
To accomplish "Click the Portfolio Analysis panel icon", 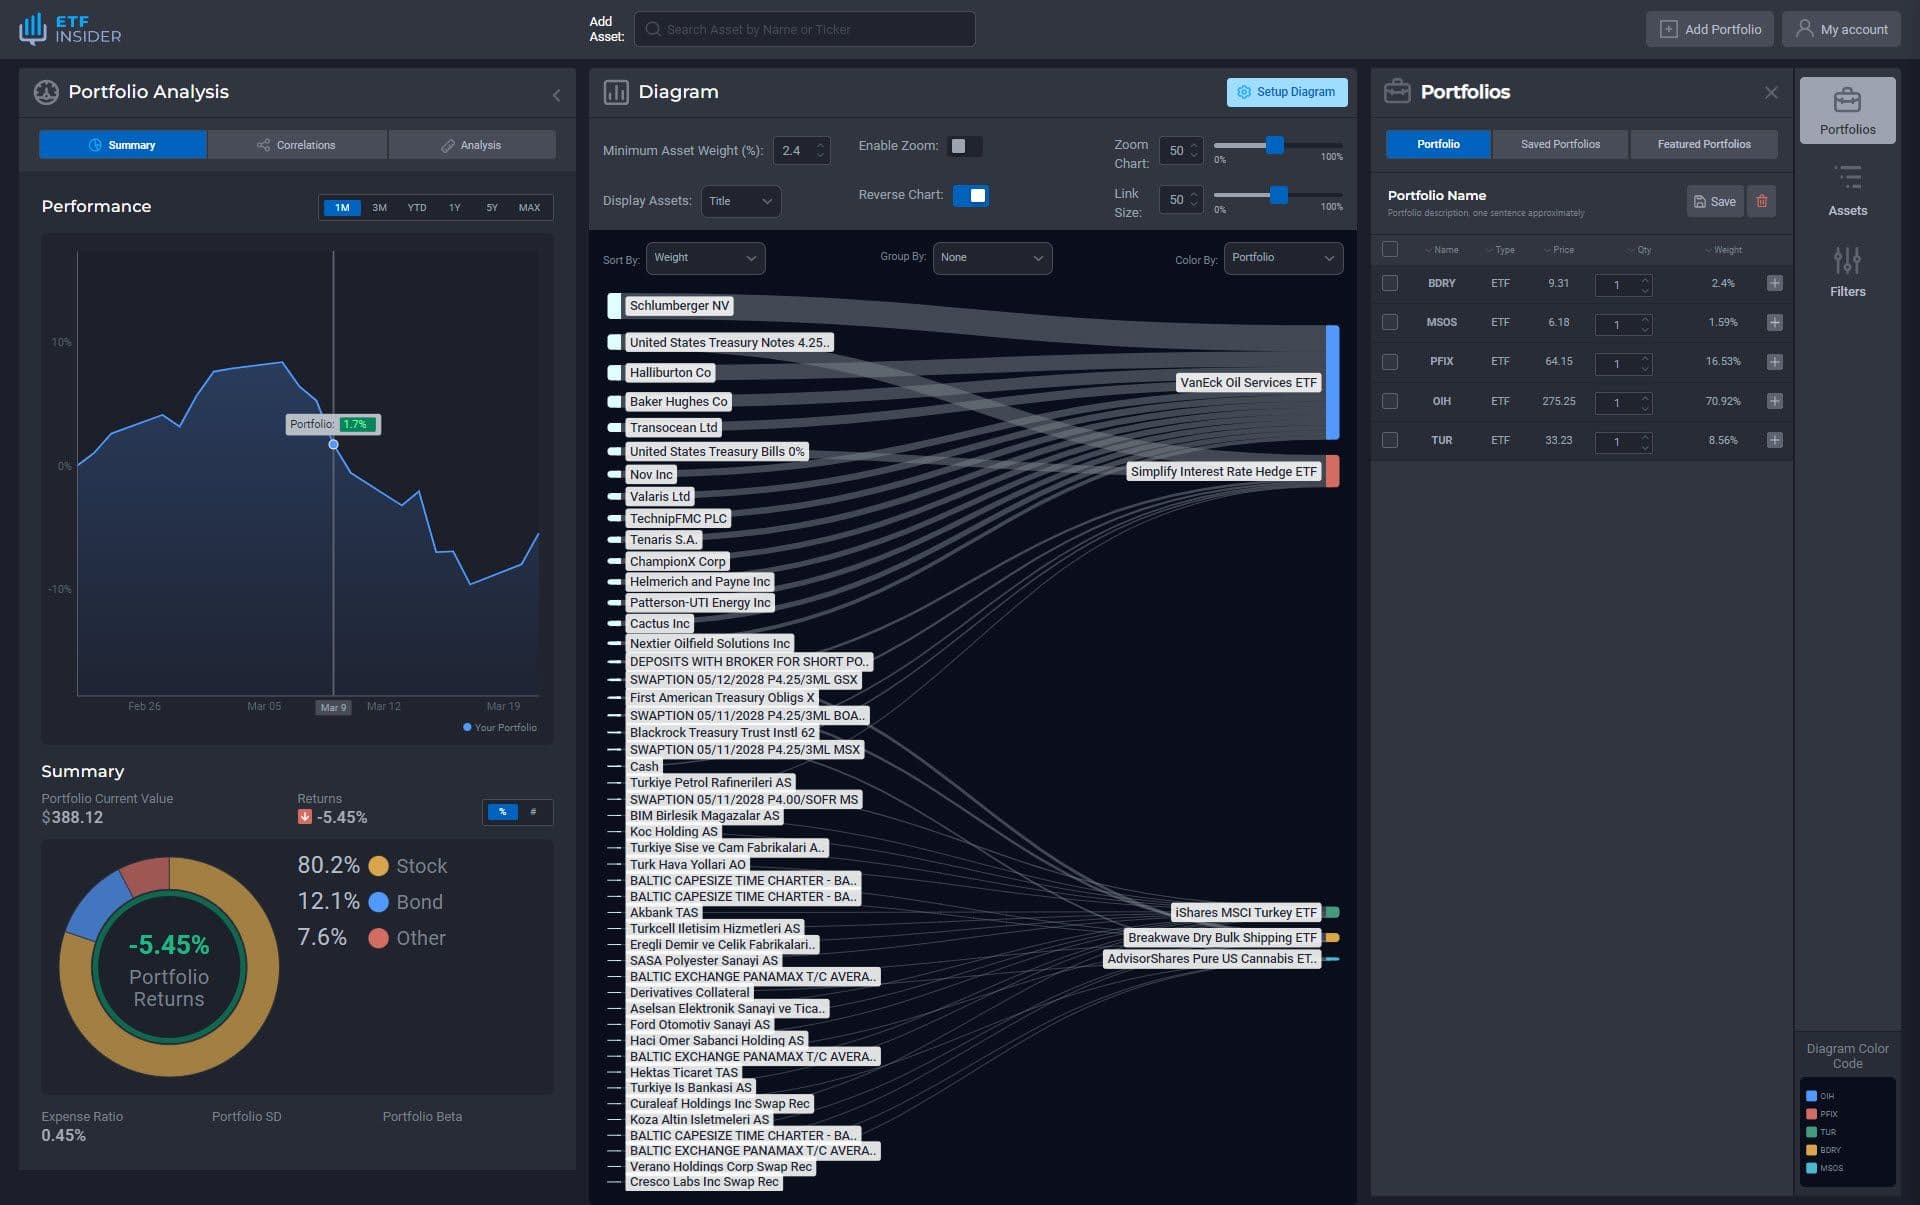I will [46, 92].
